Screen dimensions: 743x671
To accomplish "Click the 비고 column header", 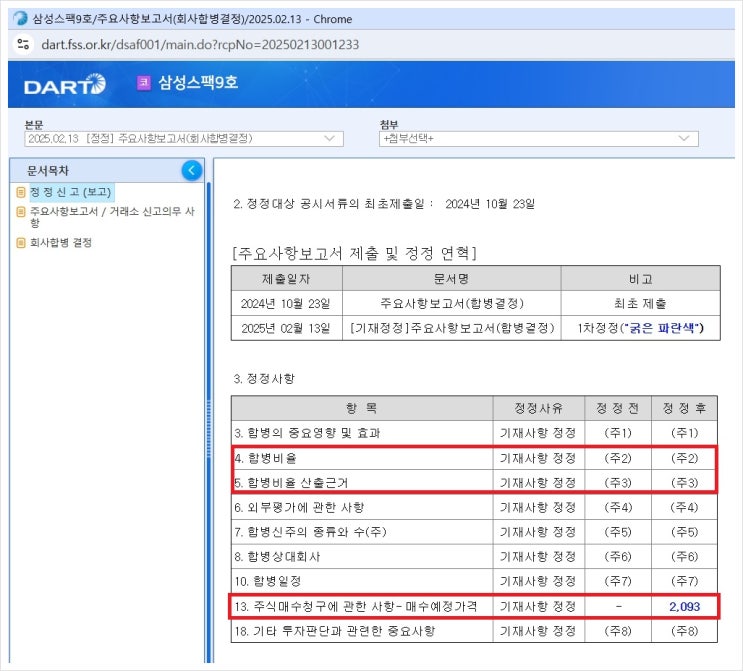I will (640, 279).
